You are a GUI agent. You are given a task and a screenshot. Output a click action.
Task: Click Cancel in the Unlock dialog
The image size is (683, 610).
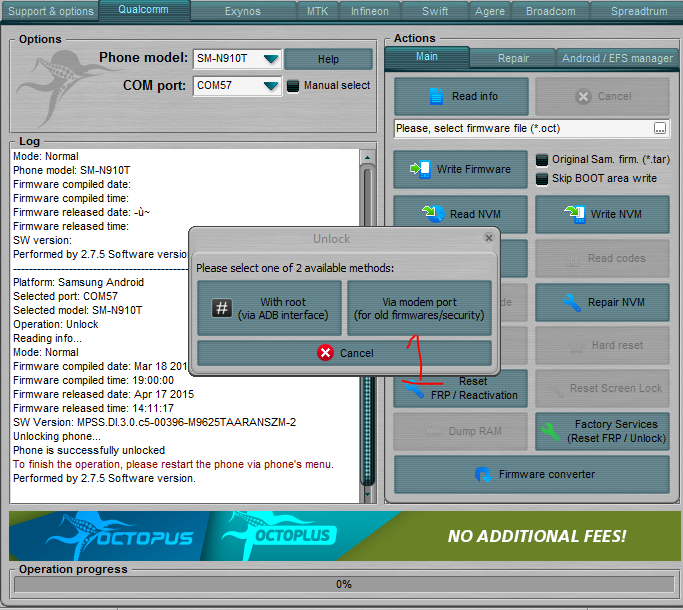click(x=344, y=353)
